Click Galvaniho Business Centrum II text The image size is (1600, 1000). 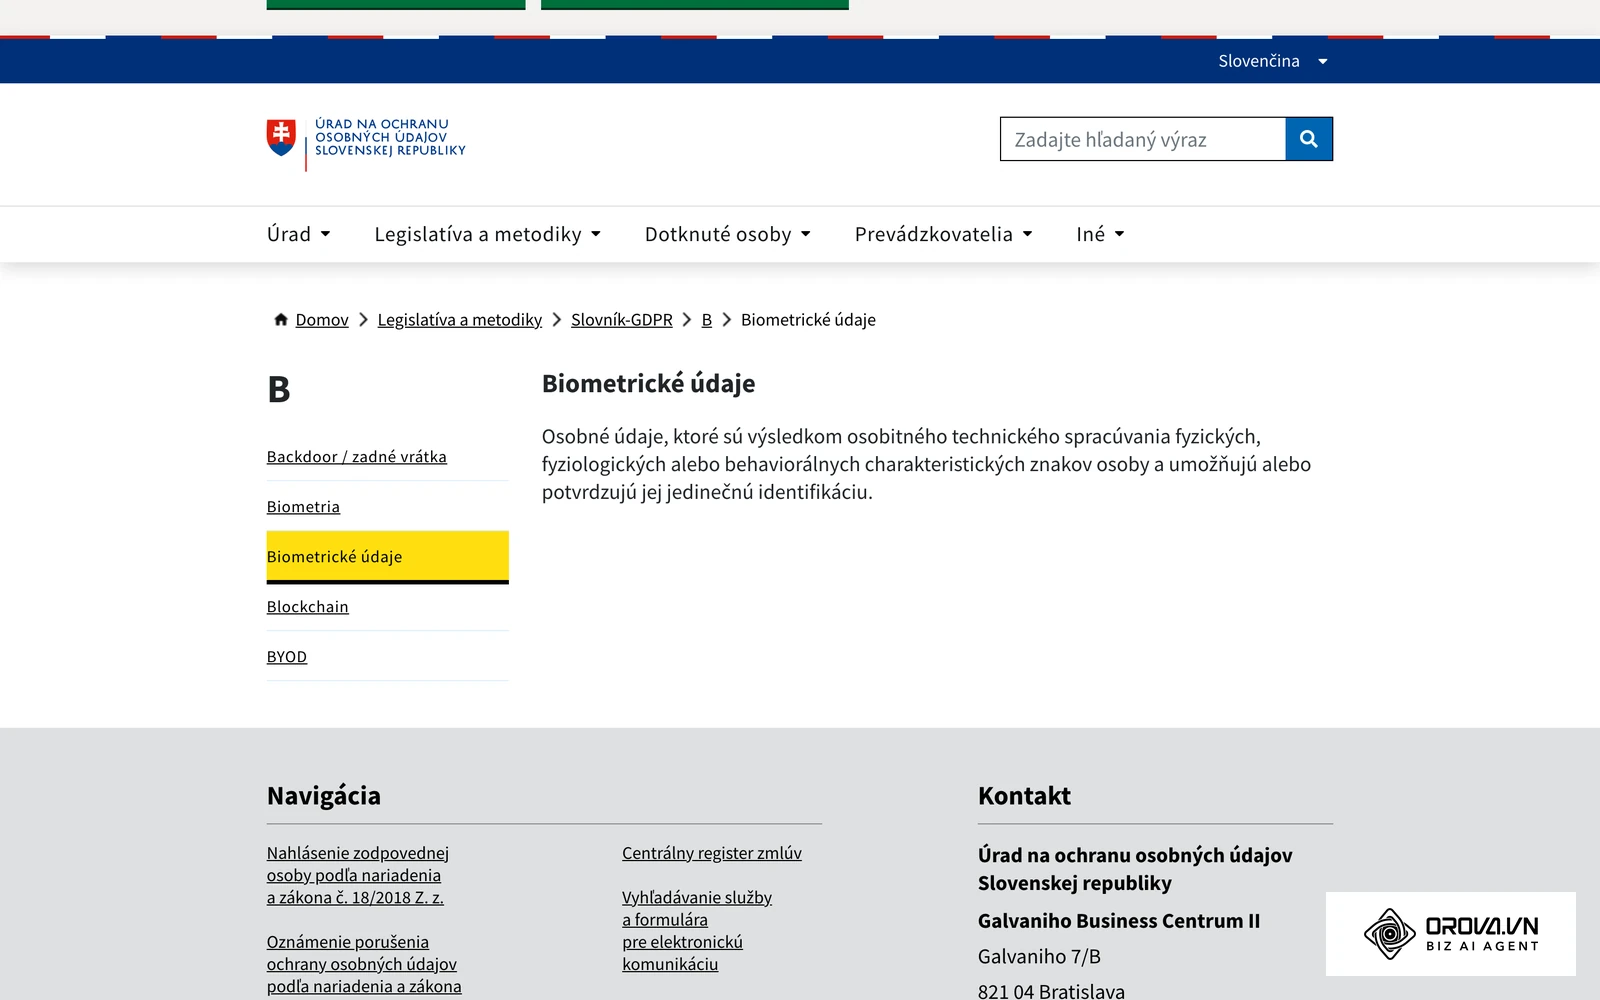click(x=1119, y=921)
